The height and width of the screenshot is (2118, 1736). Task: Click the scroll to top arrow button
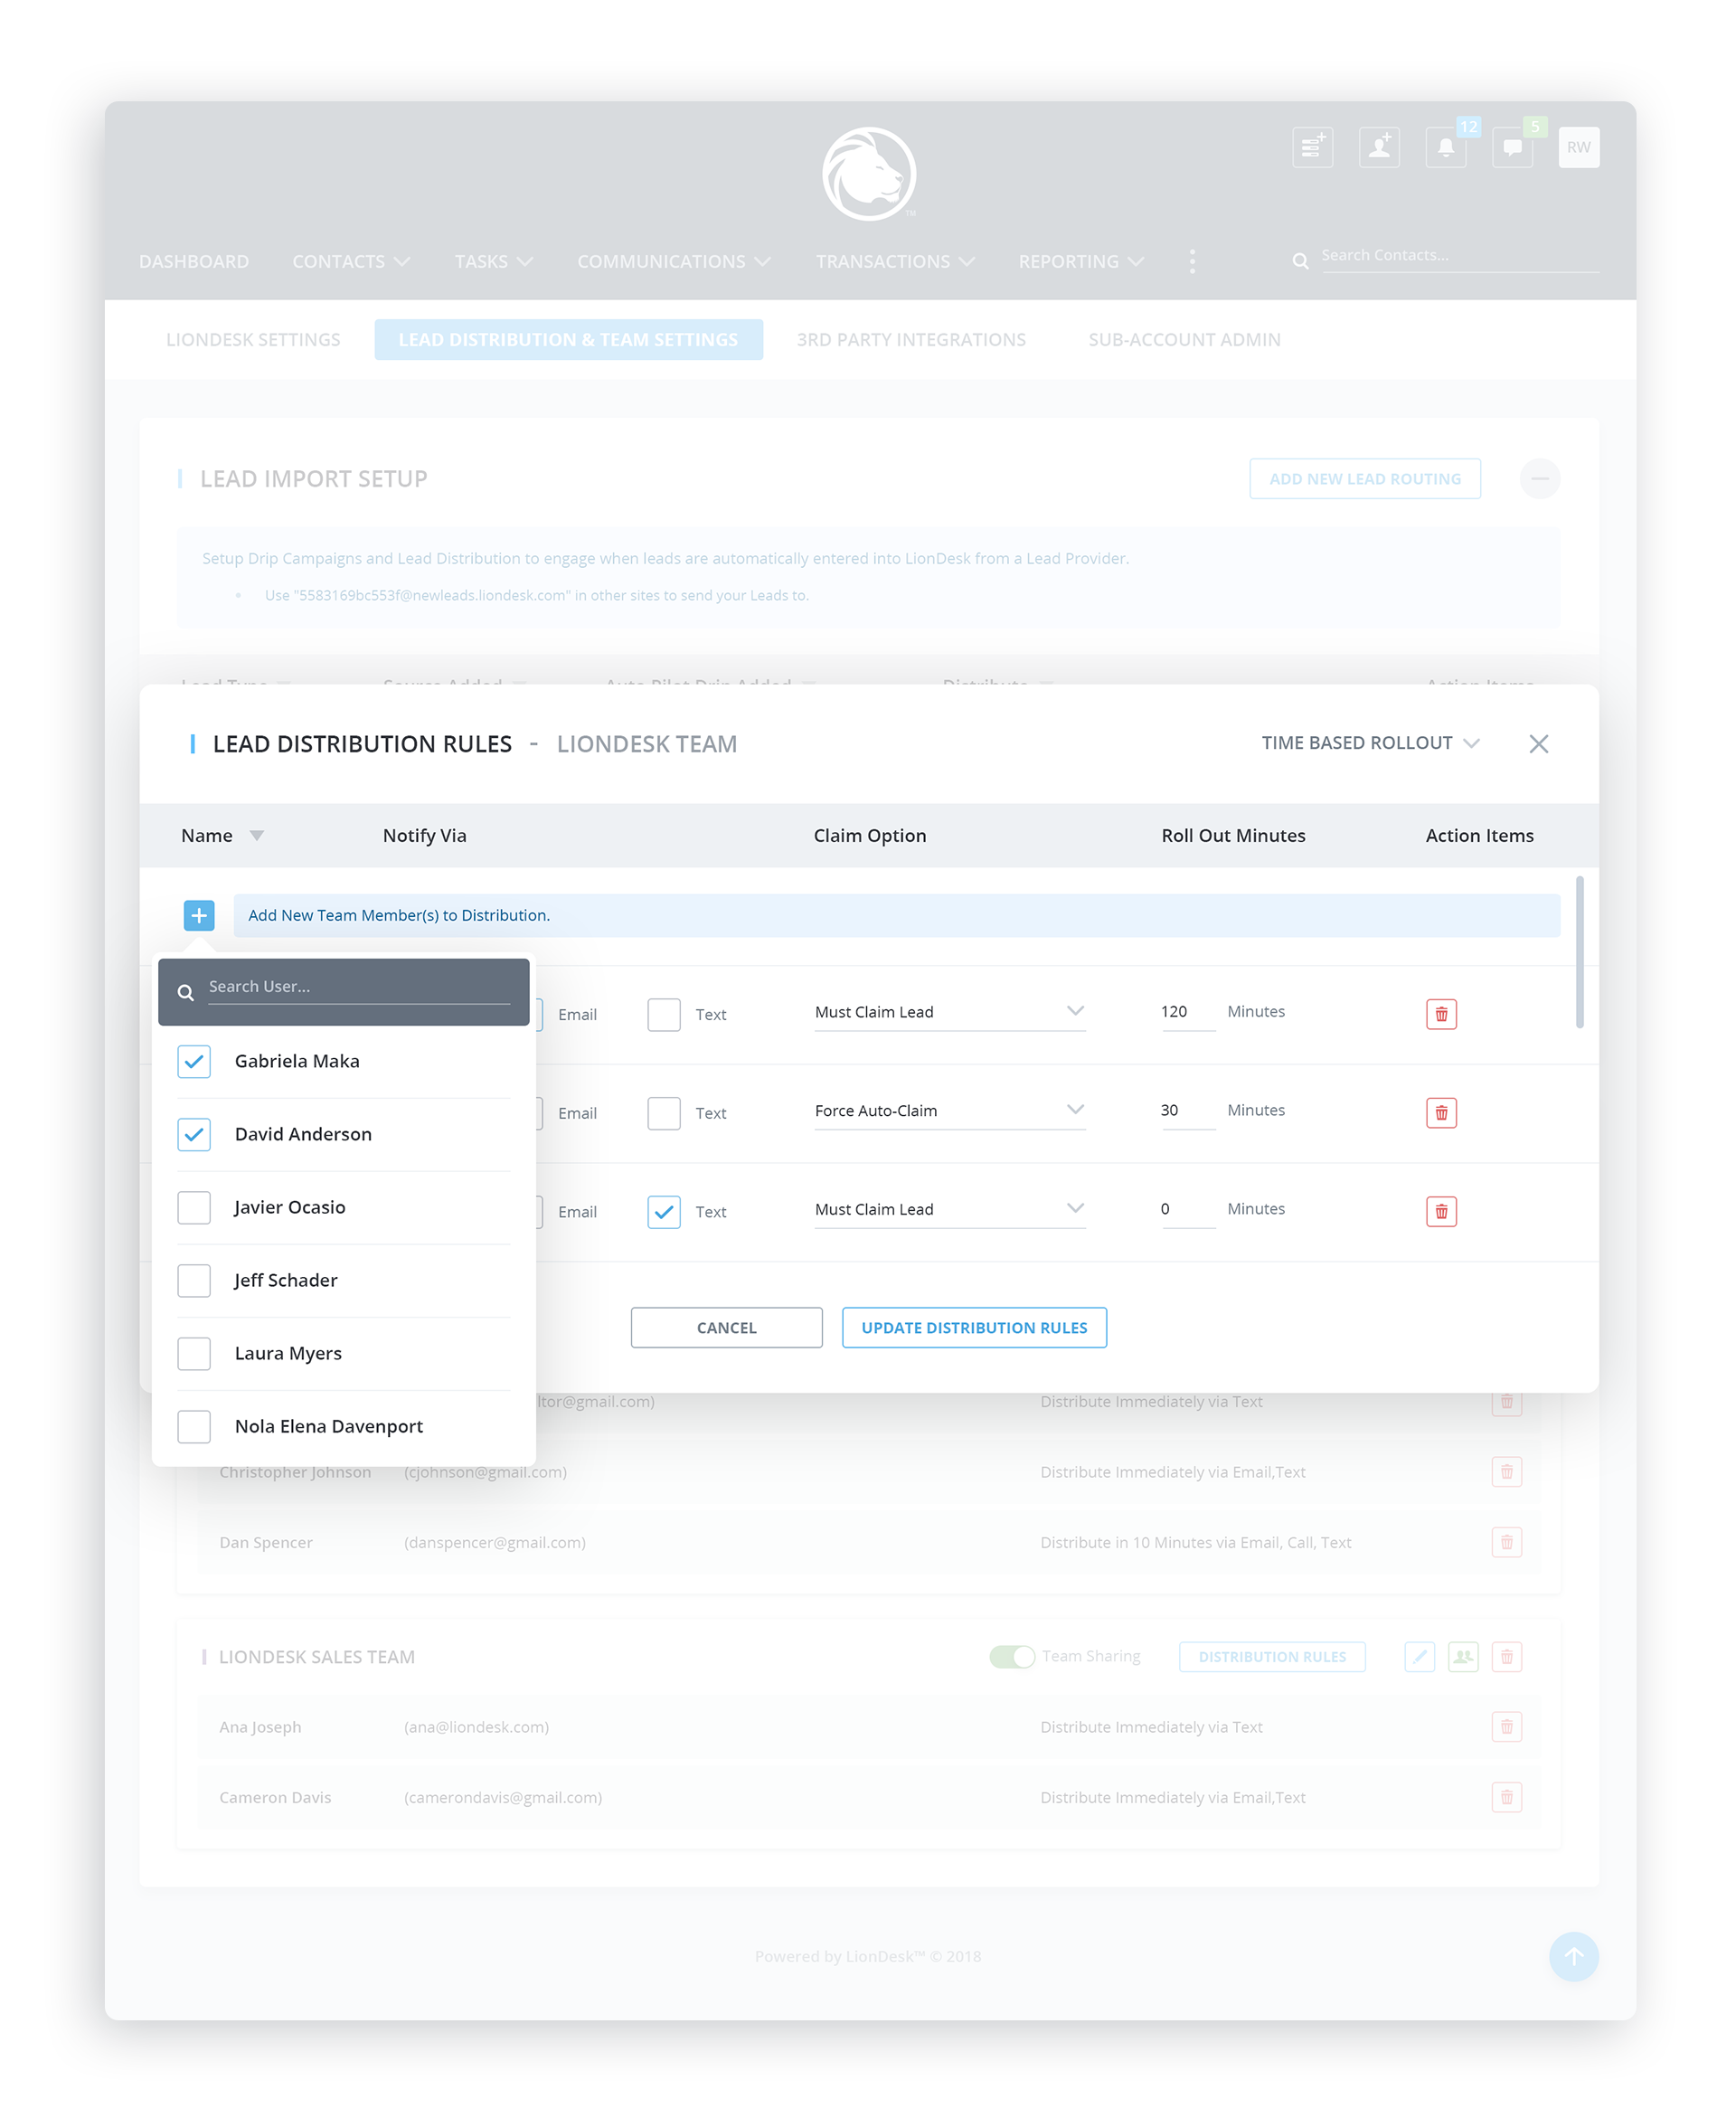click(x=1573, y=1956)
